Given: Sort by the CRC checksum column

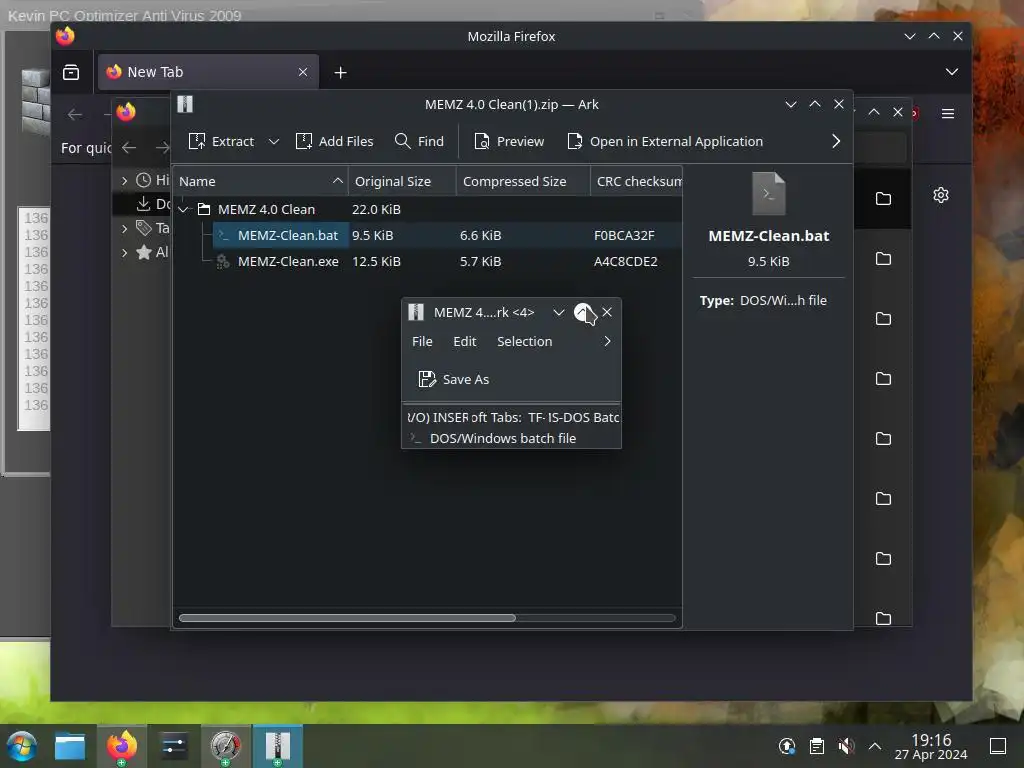Looking at the screenshot, I should pyautogui.click(x=636, y=182).
